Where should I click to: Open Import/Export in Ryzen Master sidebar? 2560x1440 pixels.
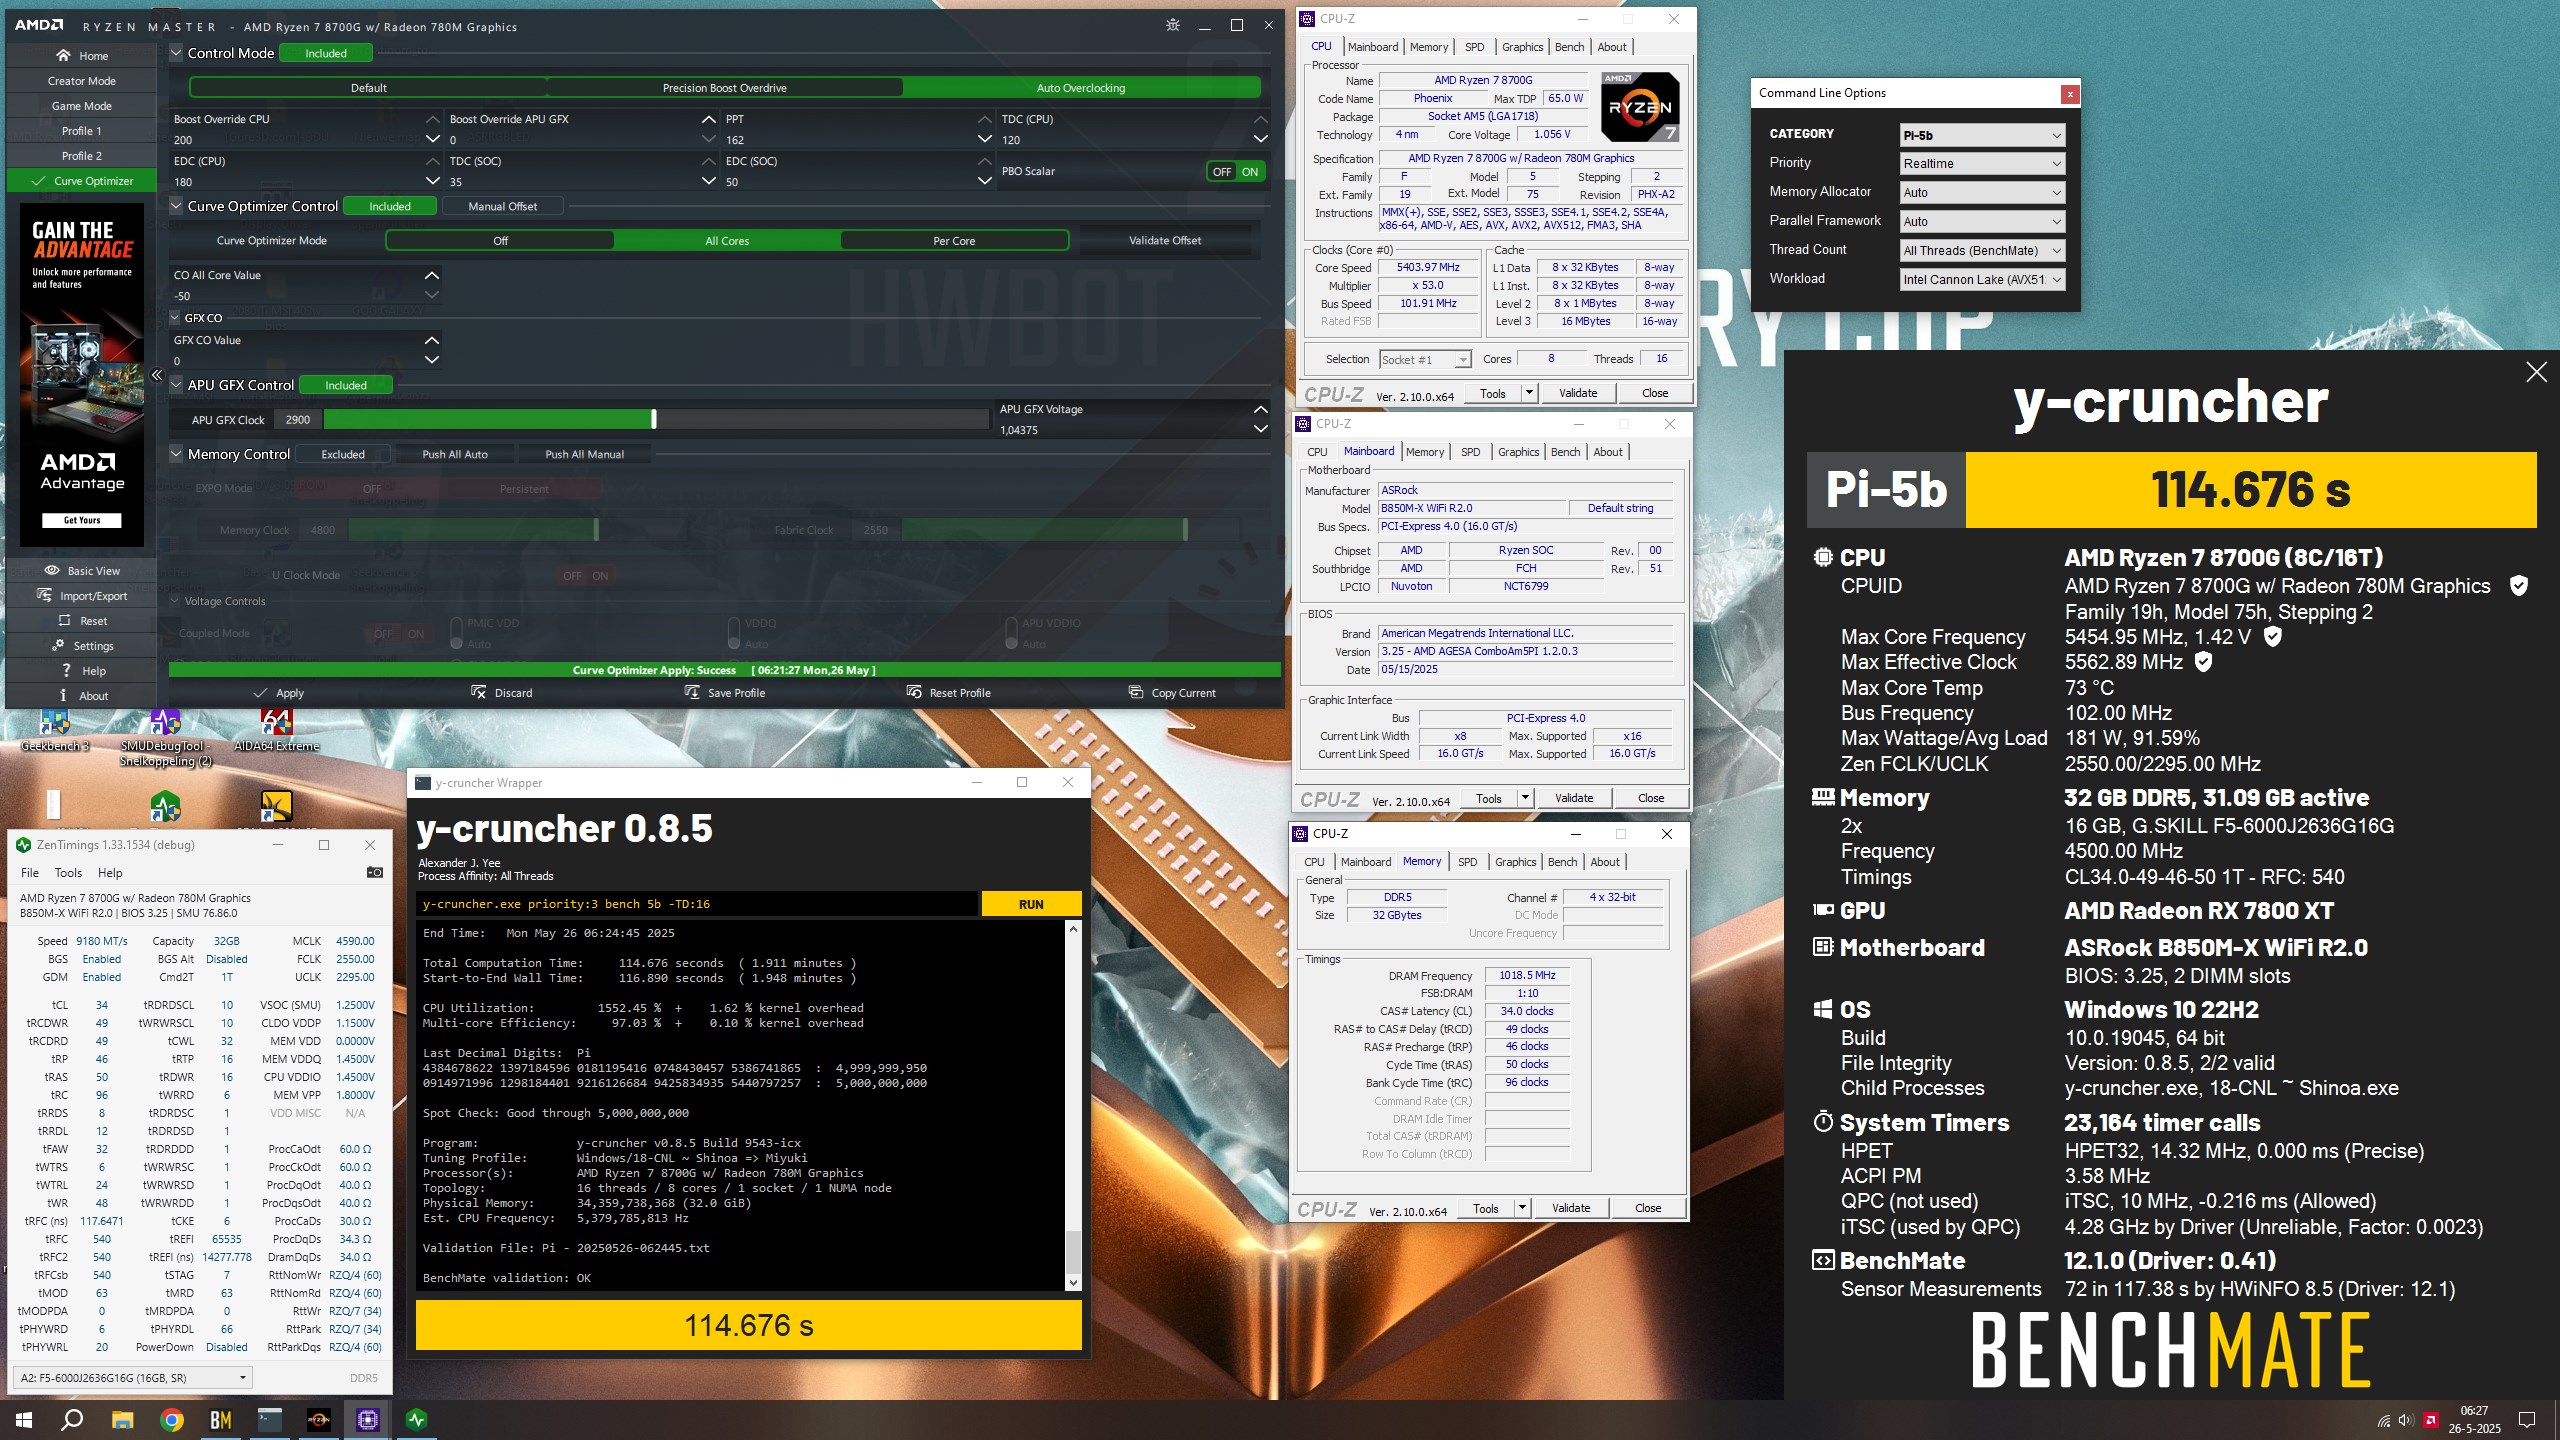pyautogui.click(x=82, y=596)
